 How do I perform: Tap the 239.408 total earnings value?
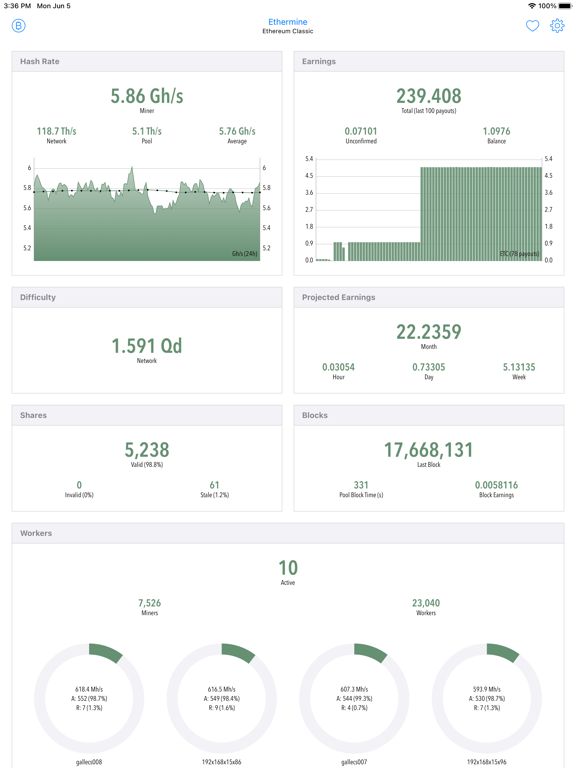(429, 96)
